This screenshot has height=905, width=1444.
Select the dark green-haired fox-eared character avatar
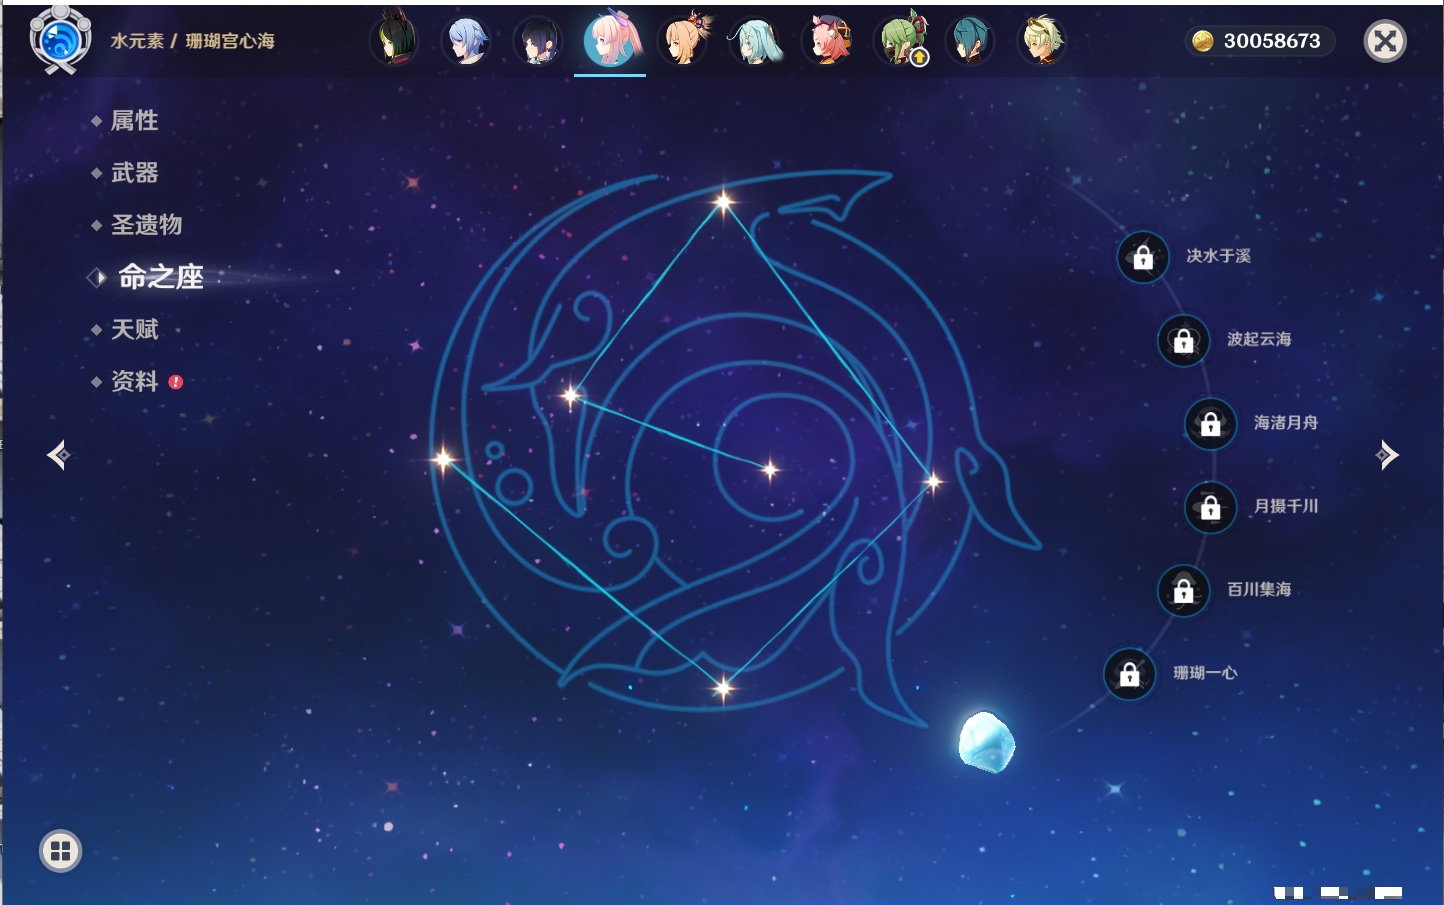(394, 41)
